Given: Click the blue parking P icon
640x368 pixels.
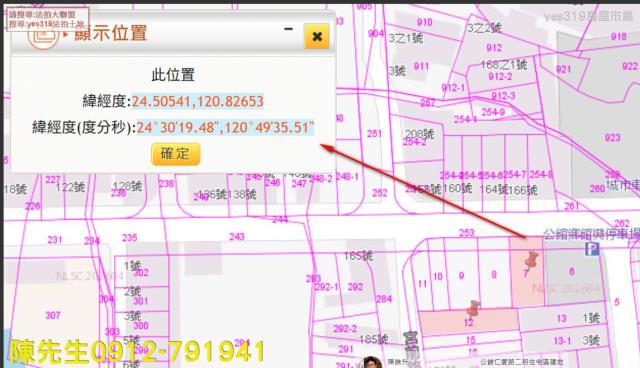Looking at the screenshot, I should tap(592, 248).
